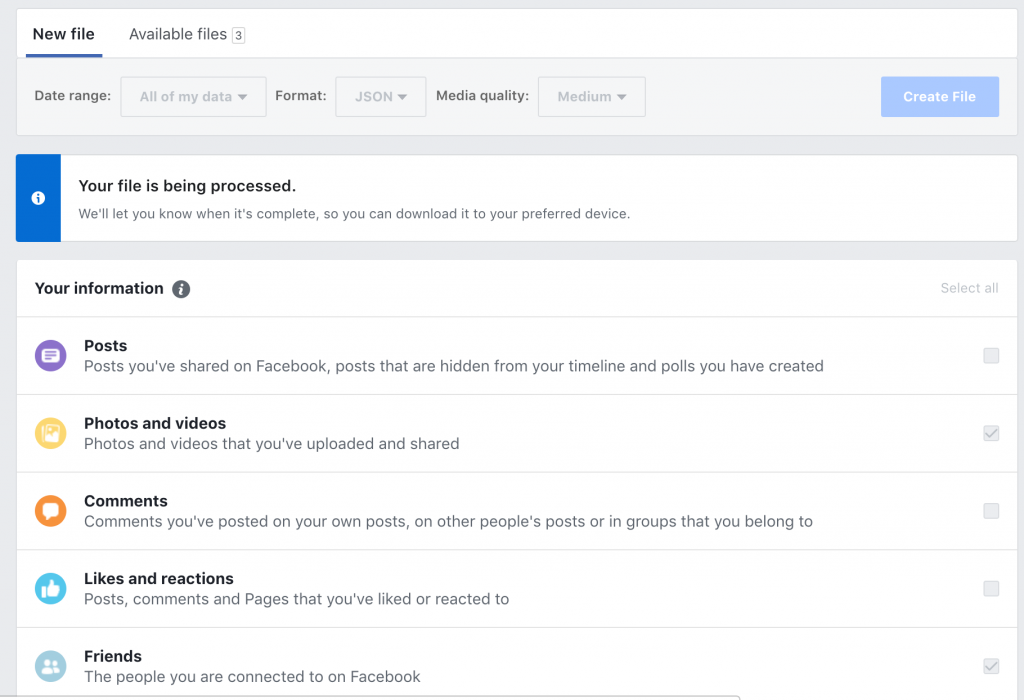This screenshot has width=1024, height=700.
Task: Uncheck the Friends checkbox
Action: 991,666
